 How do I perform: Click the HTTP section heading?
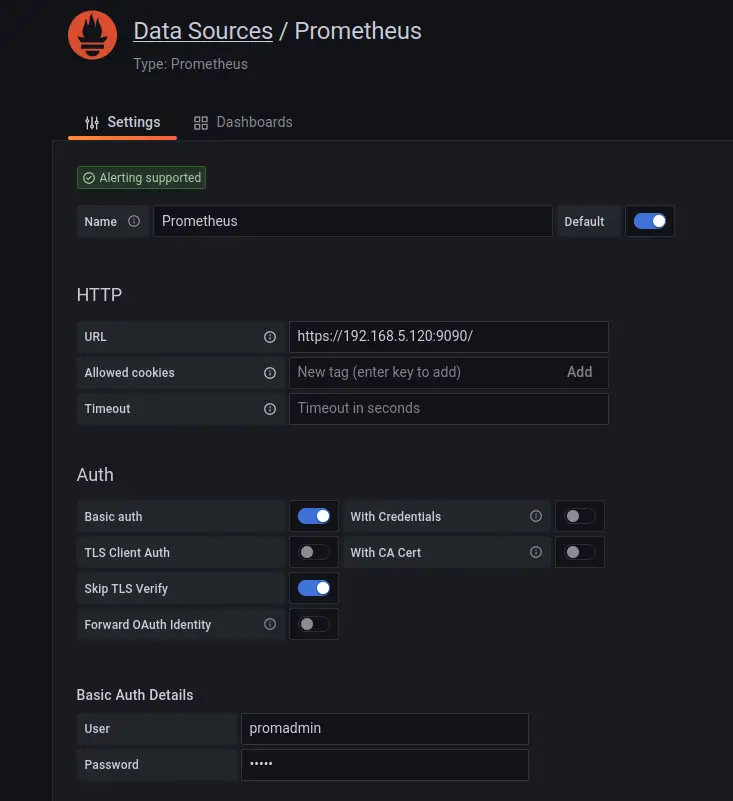point(99,295)
